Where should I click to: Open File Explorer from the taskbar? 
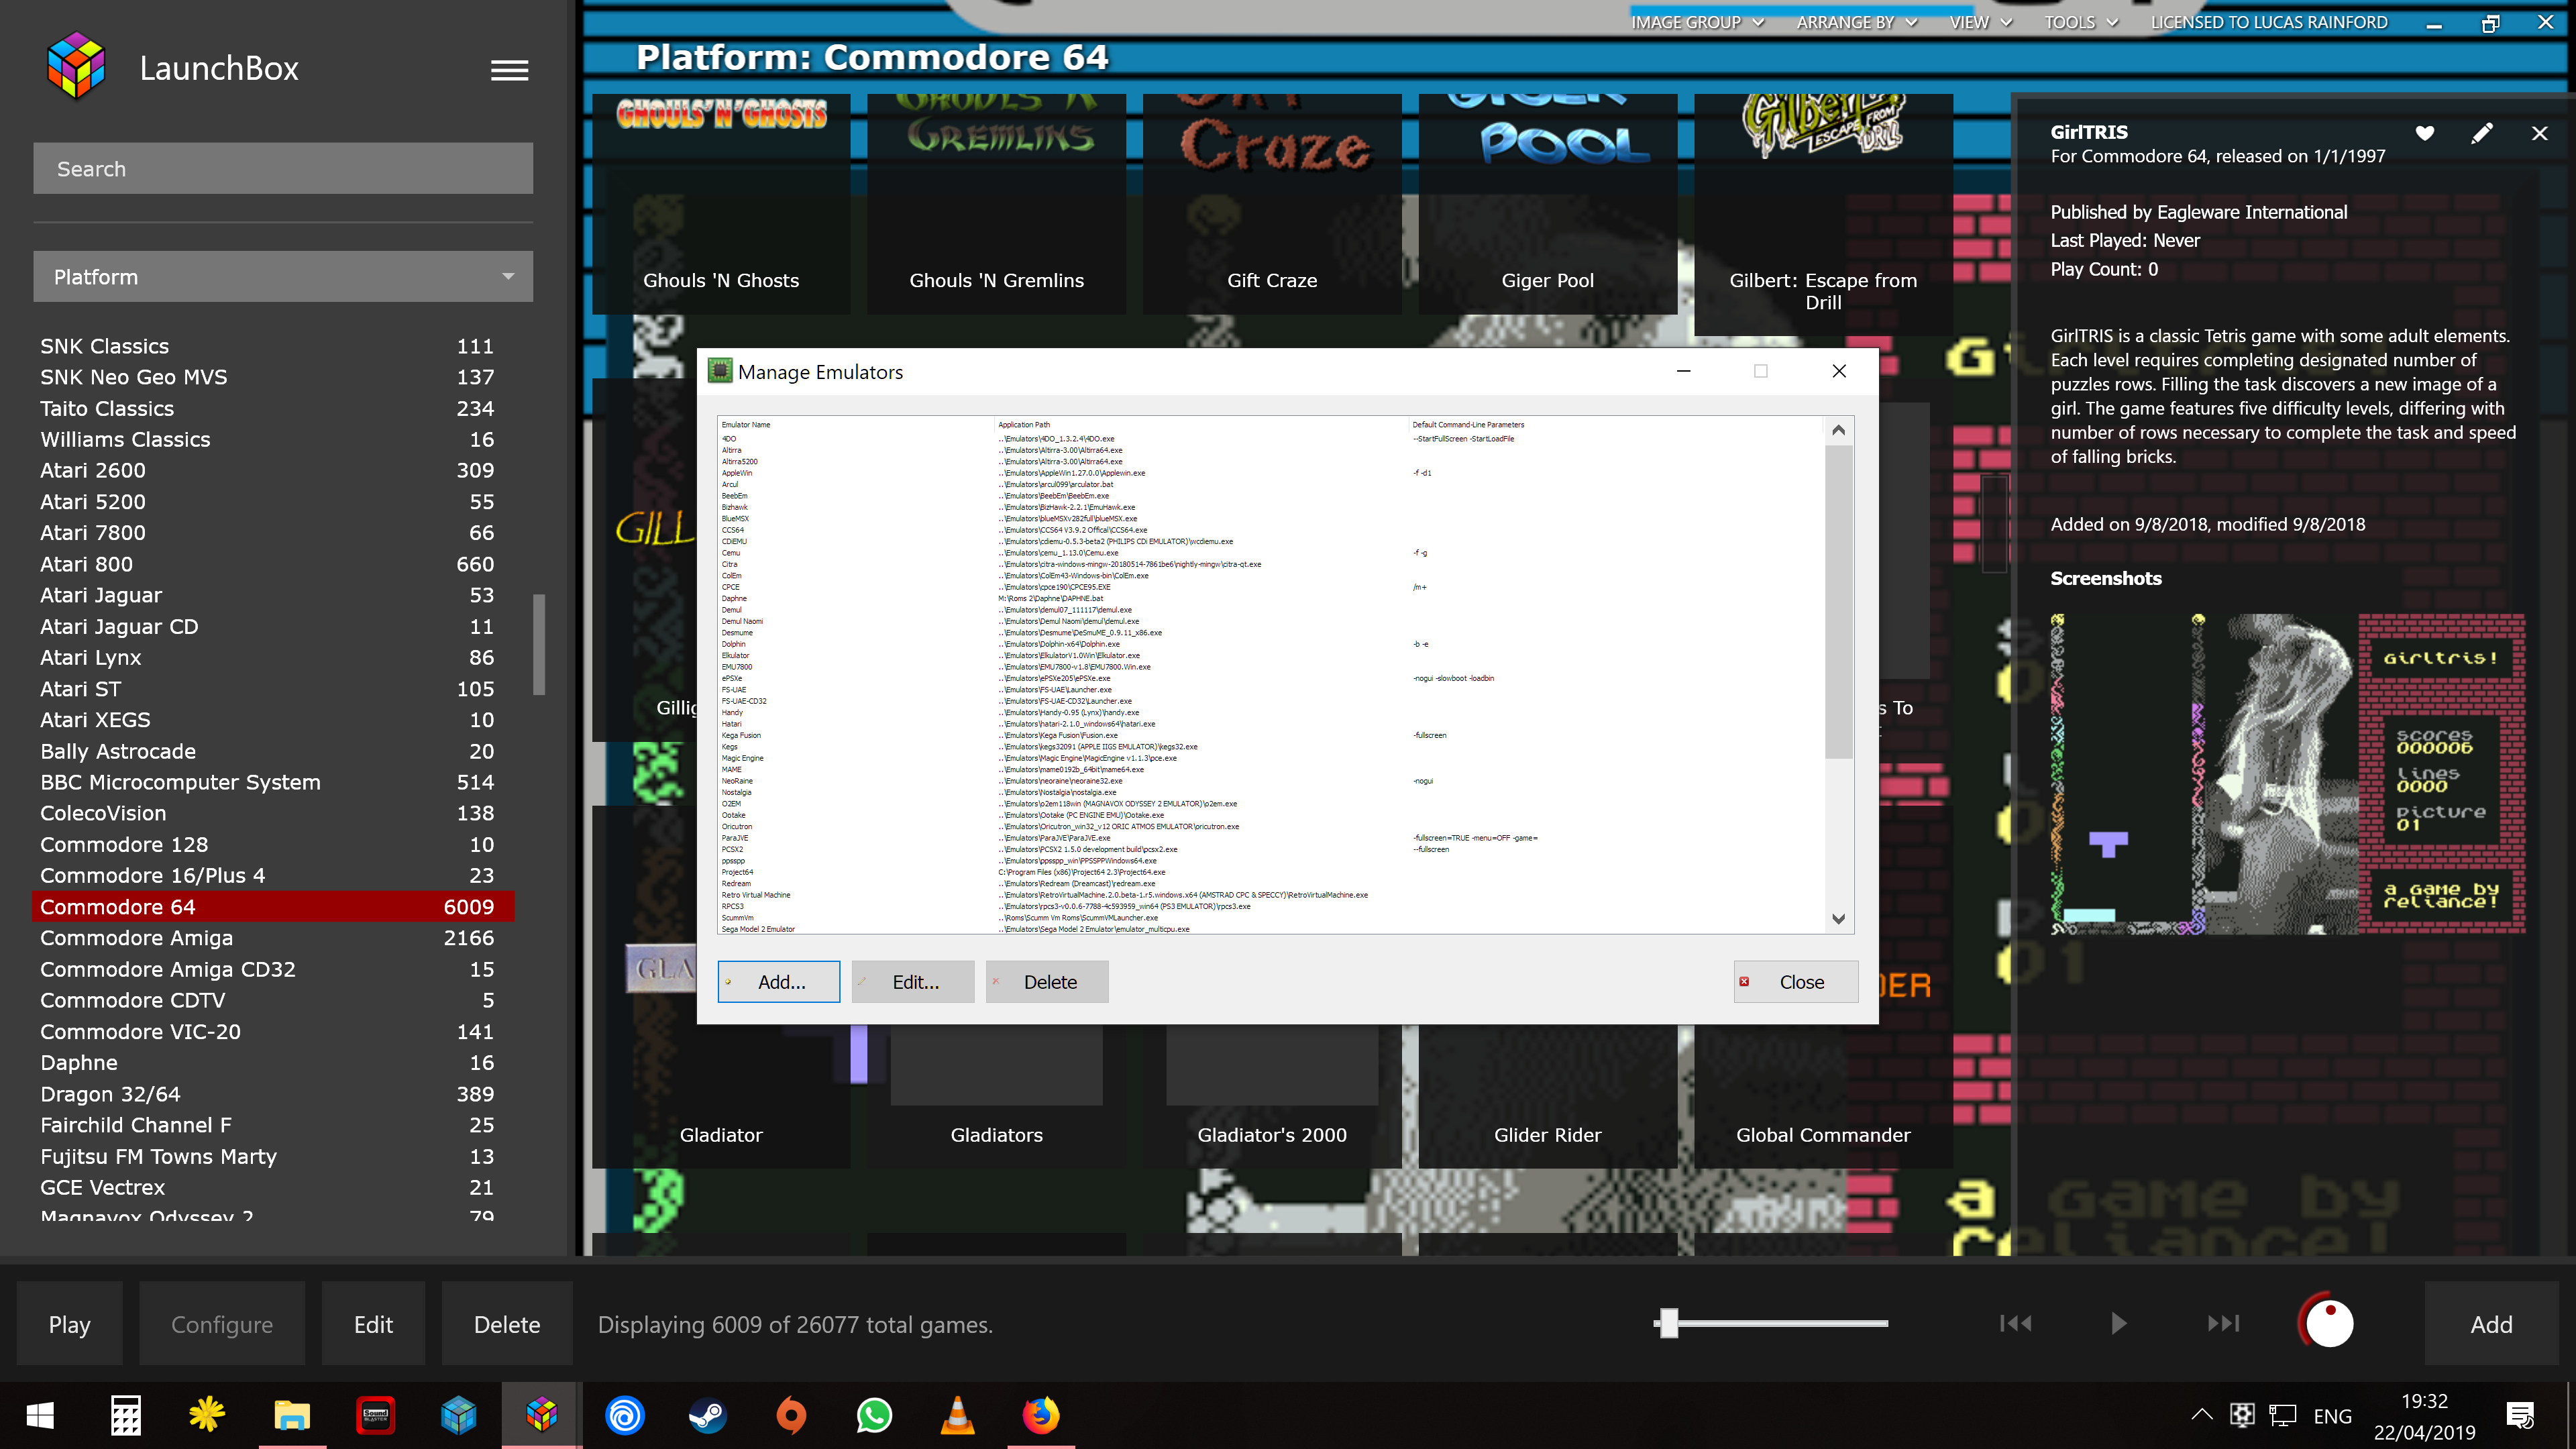point(292,1416)
